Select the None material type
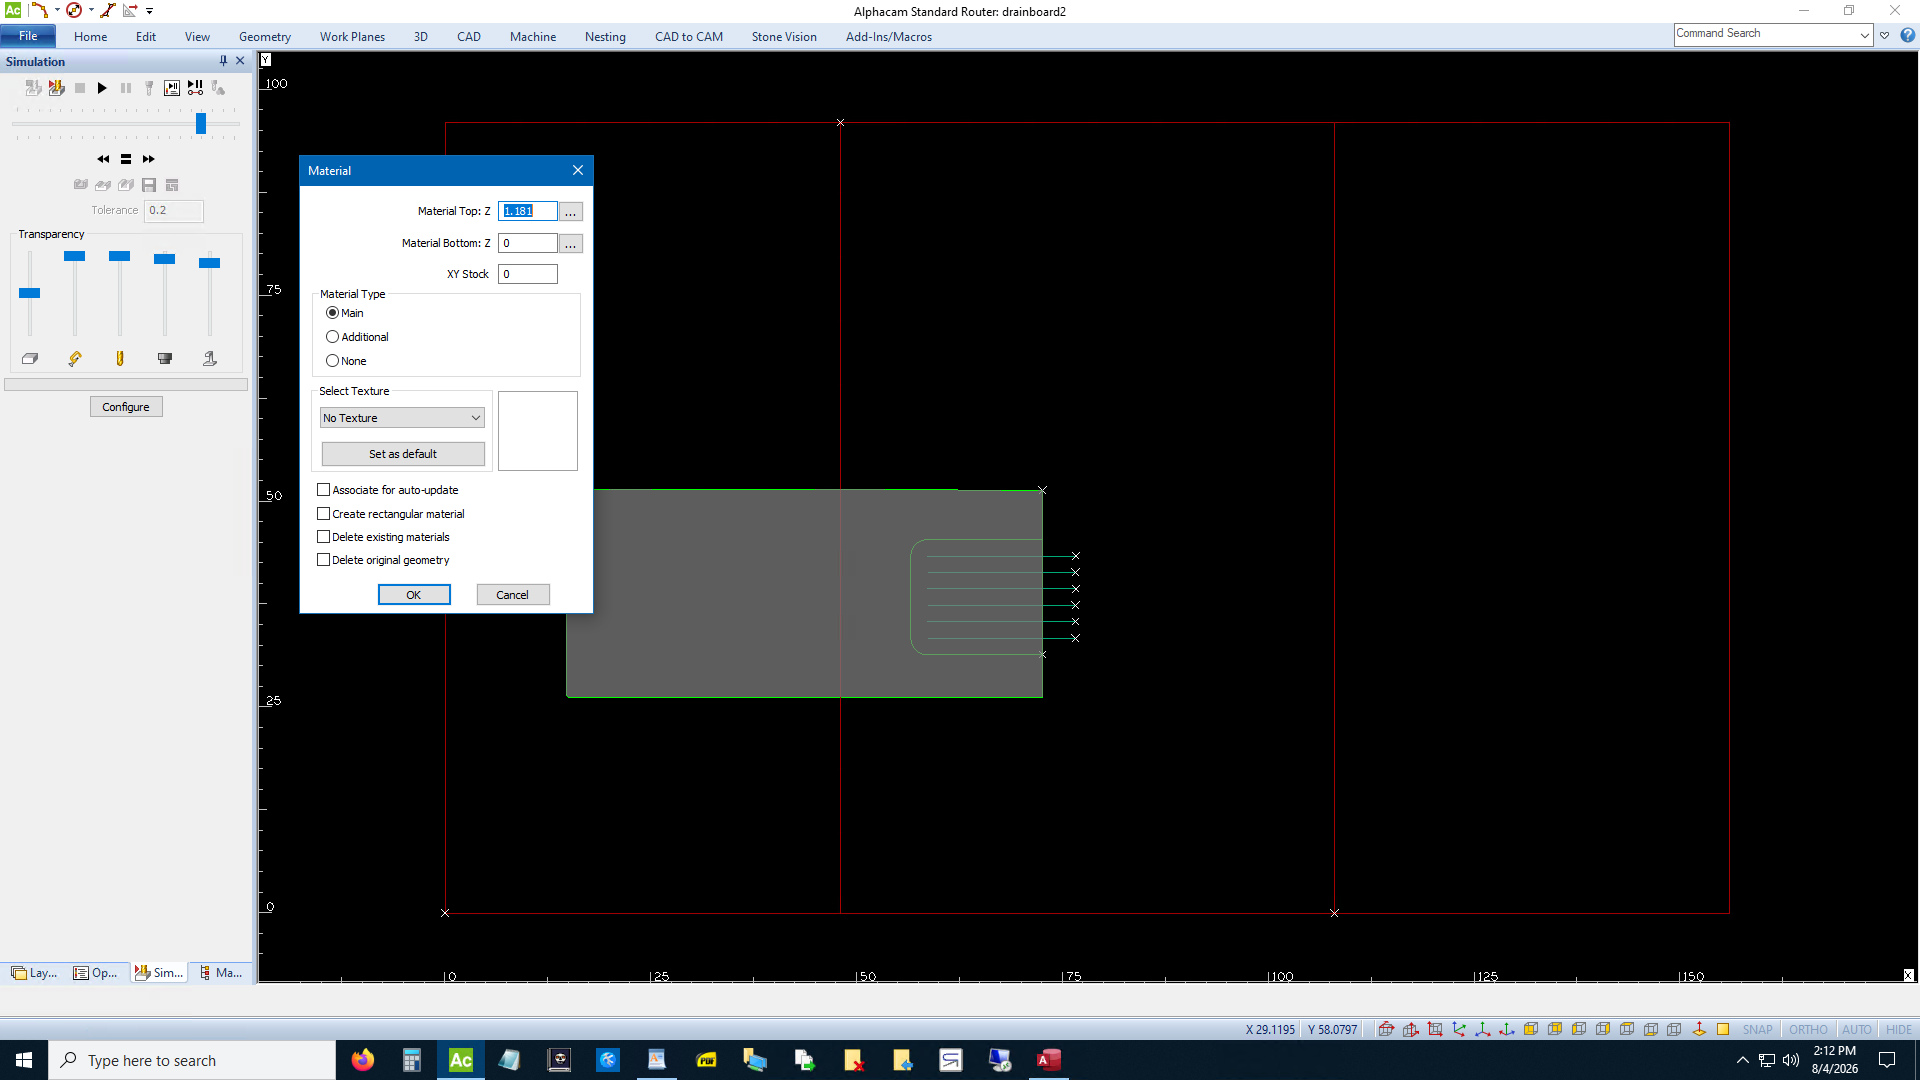Screen dimensions: 1920x1080 click(x=346, y=361)
